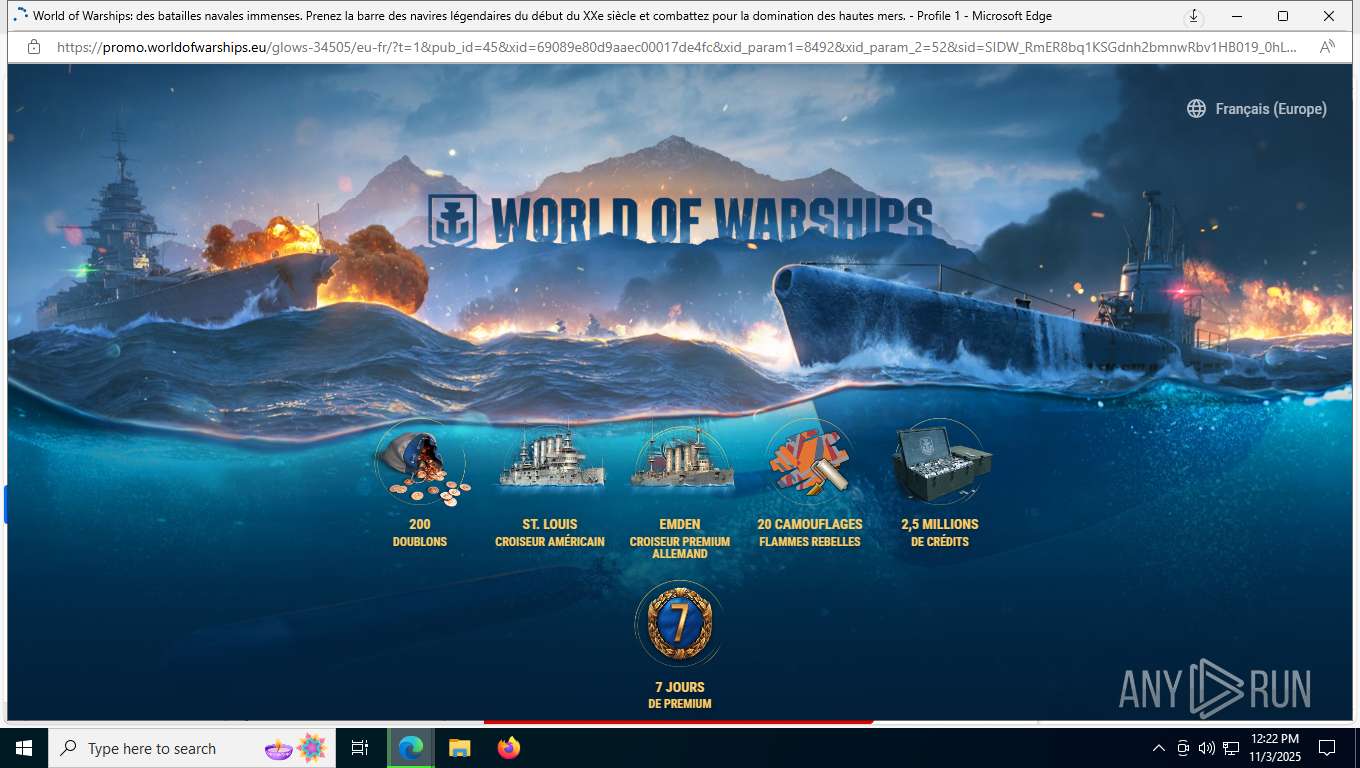Open the volume speaker tray icon
The height and width of the screenshot is (768, 1360).
(1207, 748)
